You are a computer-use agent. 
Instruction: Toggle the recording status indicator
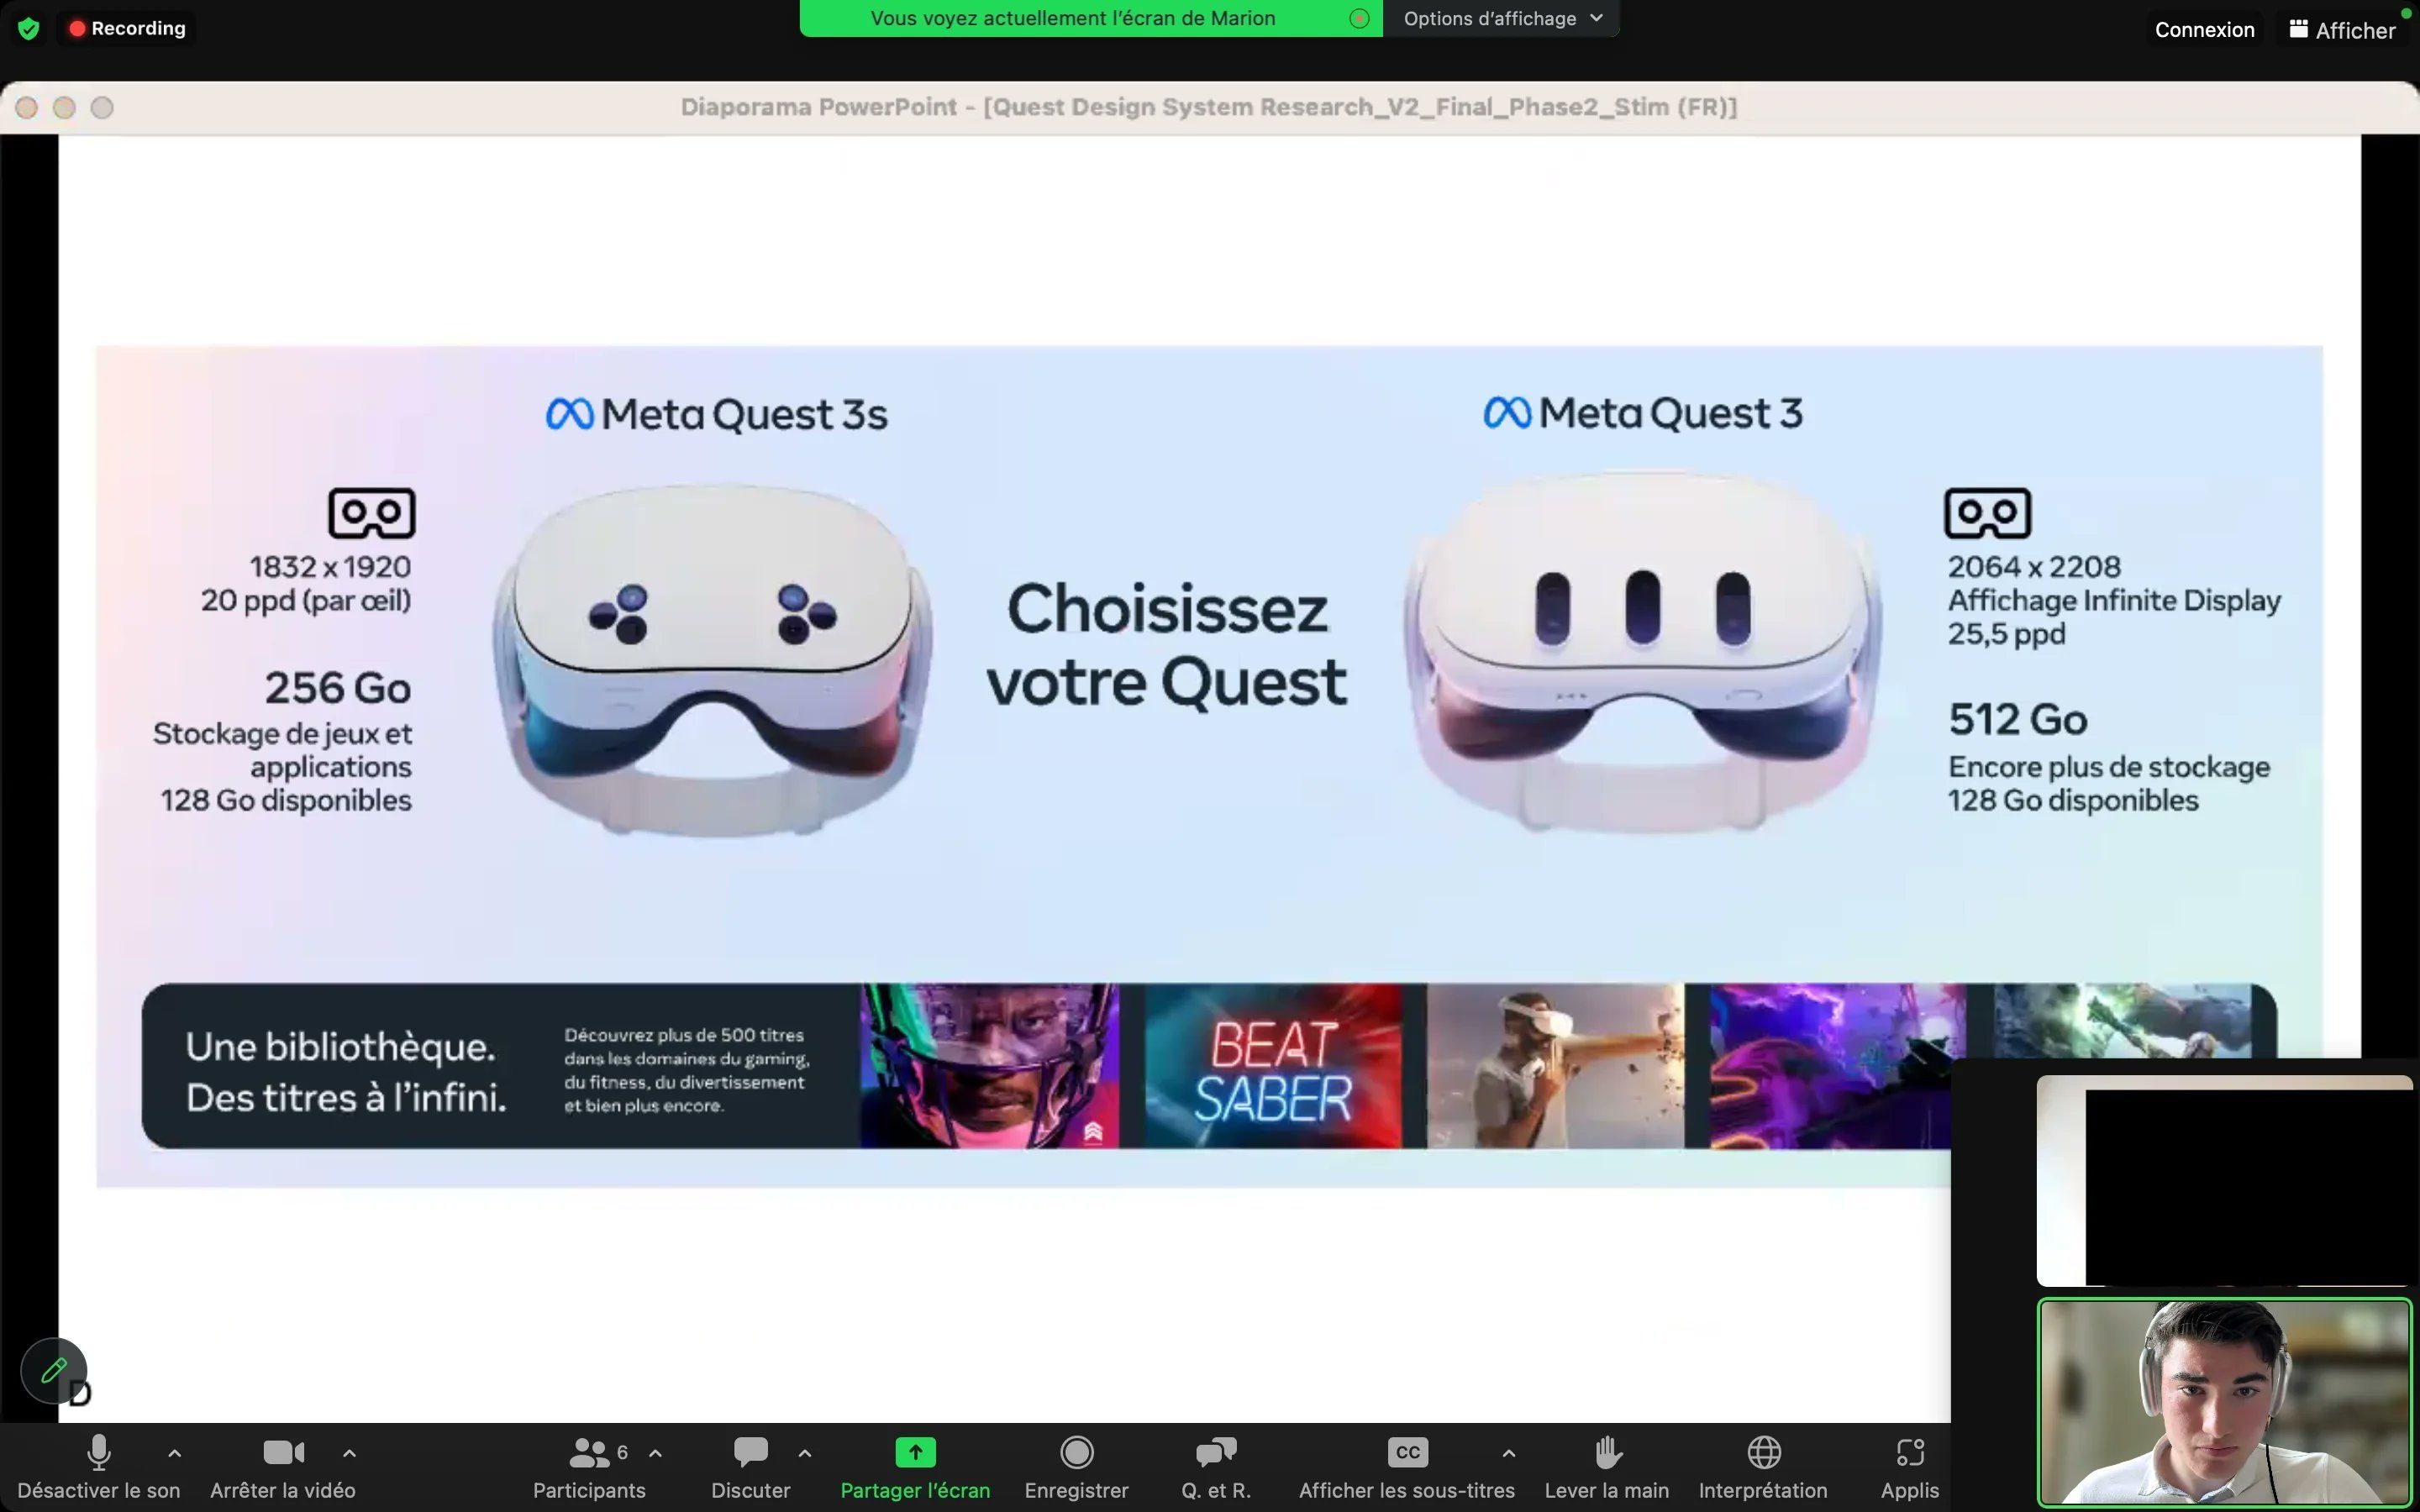pos(125,28)
